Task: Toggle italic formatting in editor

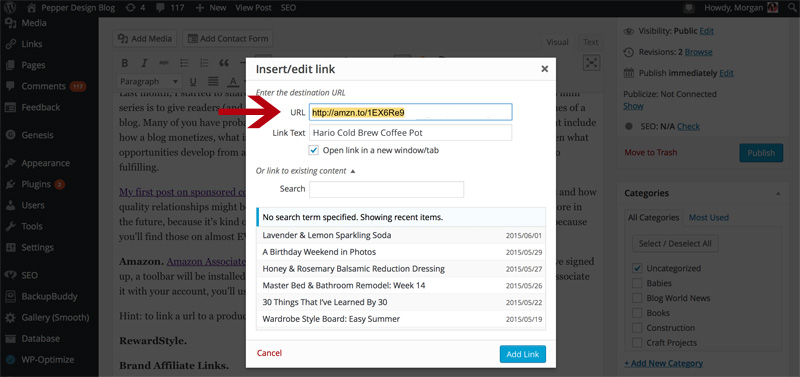Action: [x=144, y=63]
